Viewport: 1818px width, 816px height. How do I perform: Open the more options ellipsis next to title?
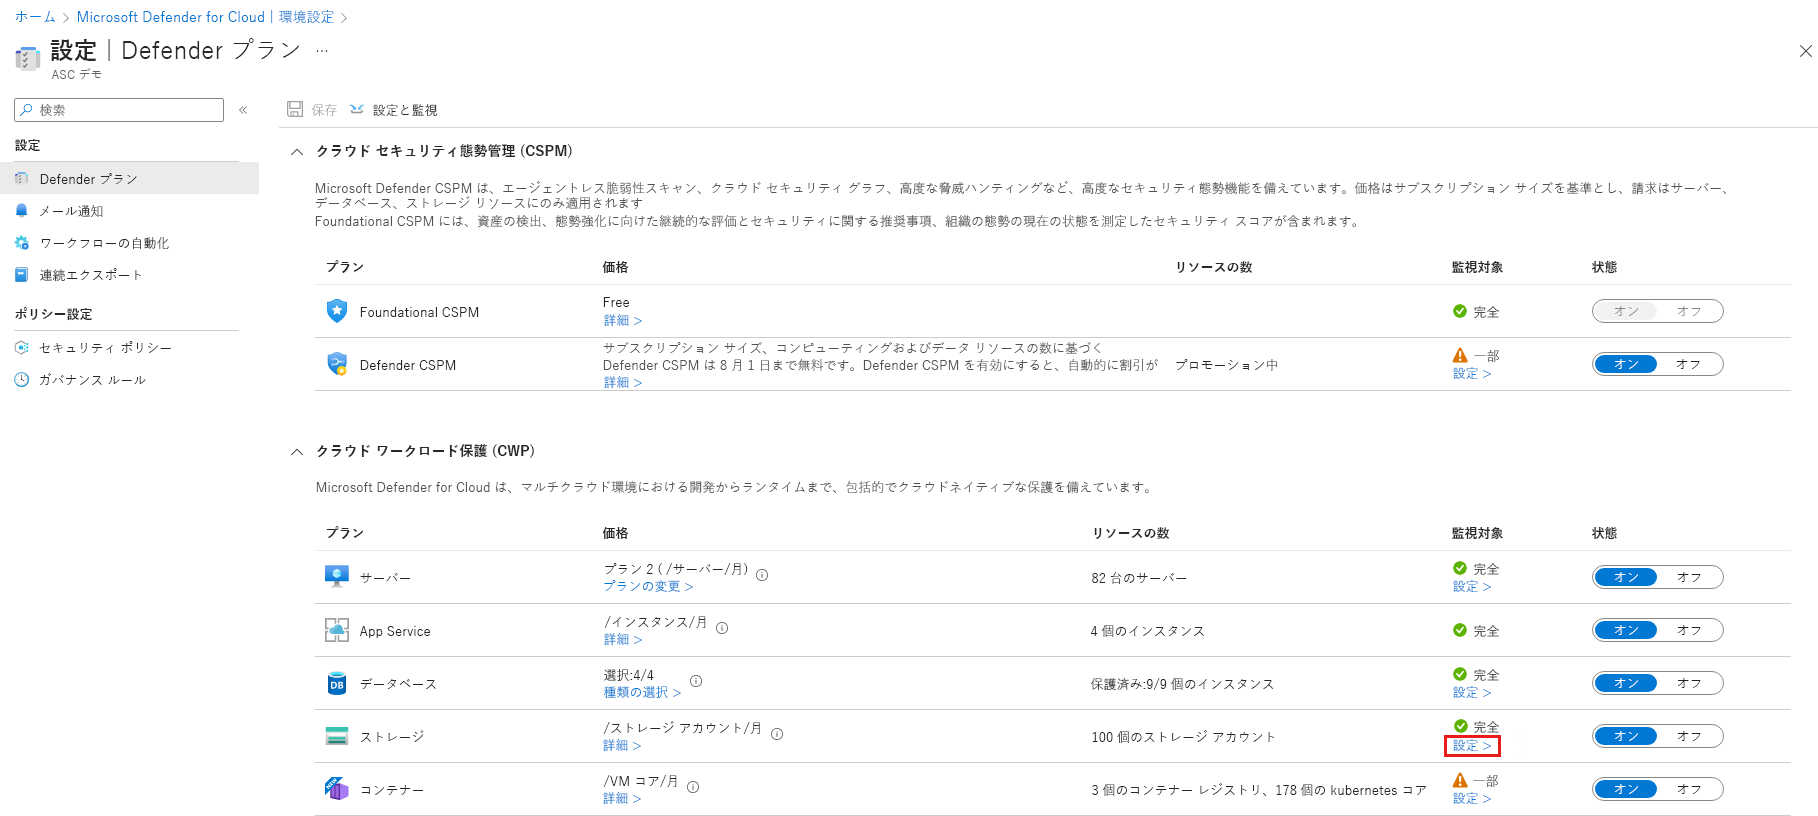(322, 50)
